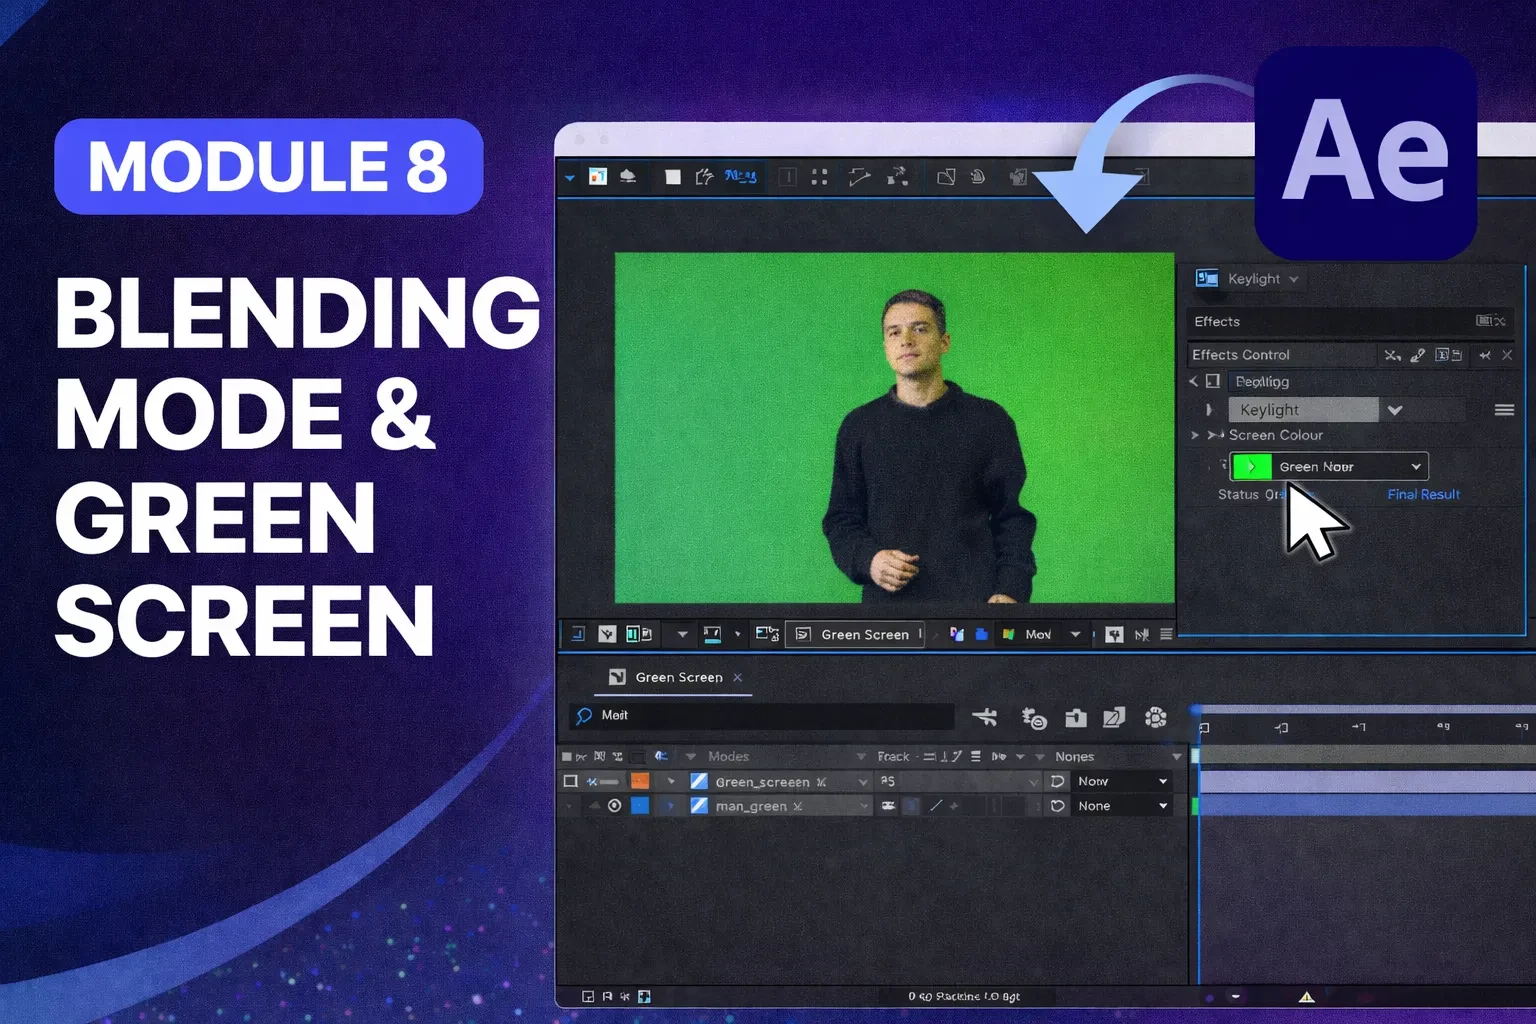Toggle the square checkbox beside Beqllig
Image resolution: width=1536 pixels, height=1024 pixels.
click(1213, 381)
